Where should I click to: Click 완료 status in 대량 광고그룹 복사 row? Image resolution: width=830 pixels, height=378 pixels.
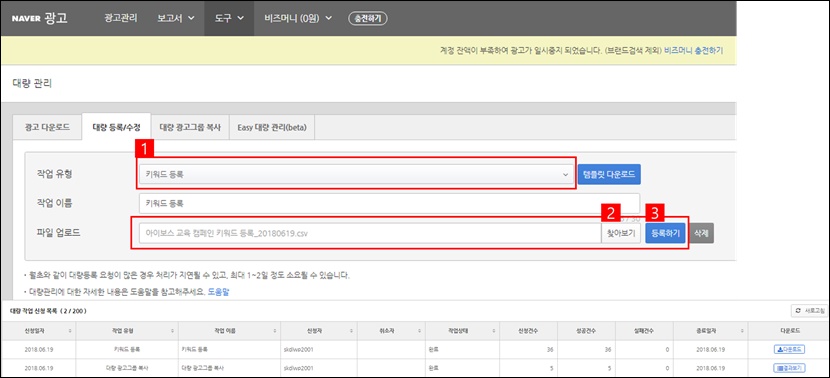pos(434,368)
